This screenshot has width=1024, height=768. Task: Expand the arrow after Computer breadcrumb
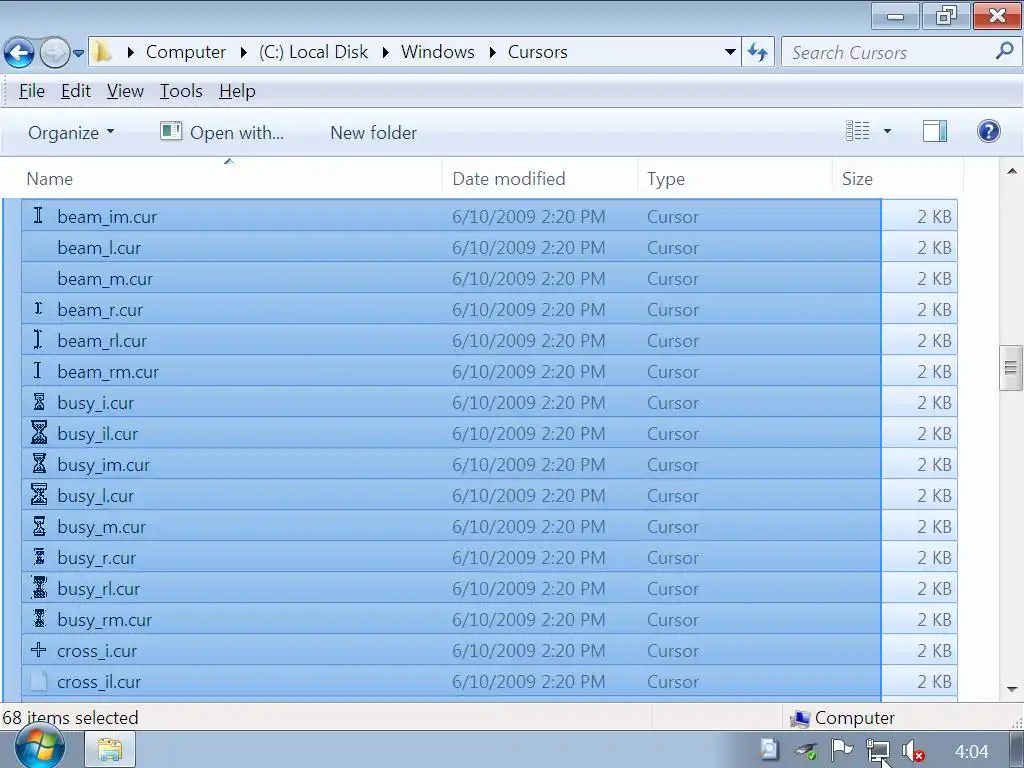(x=243, y=52)
